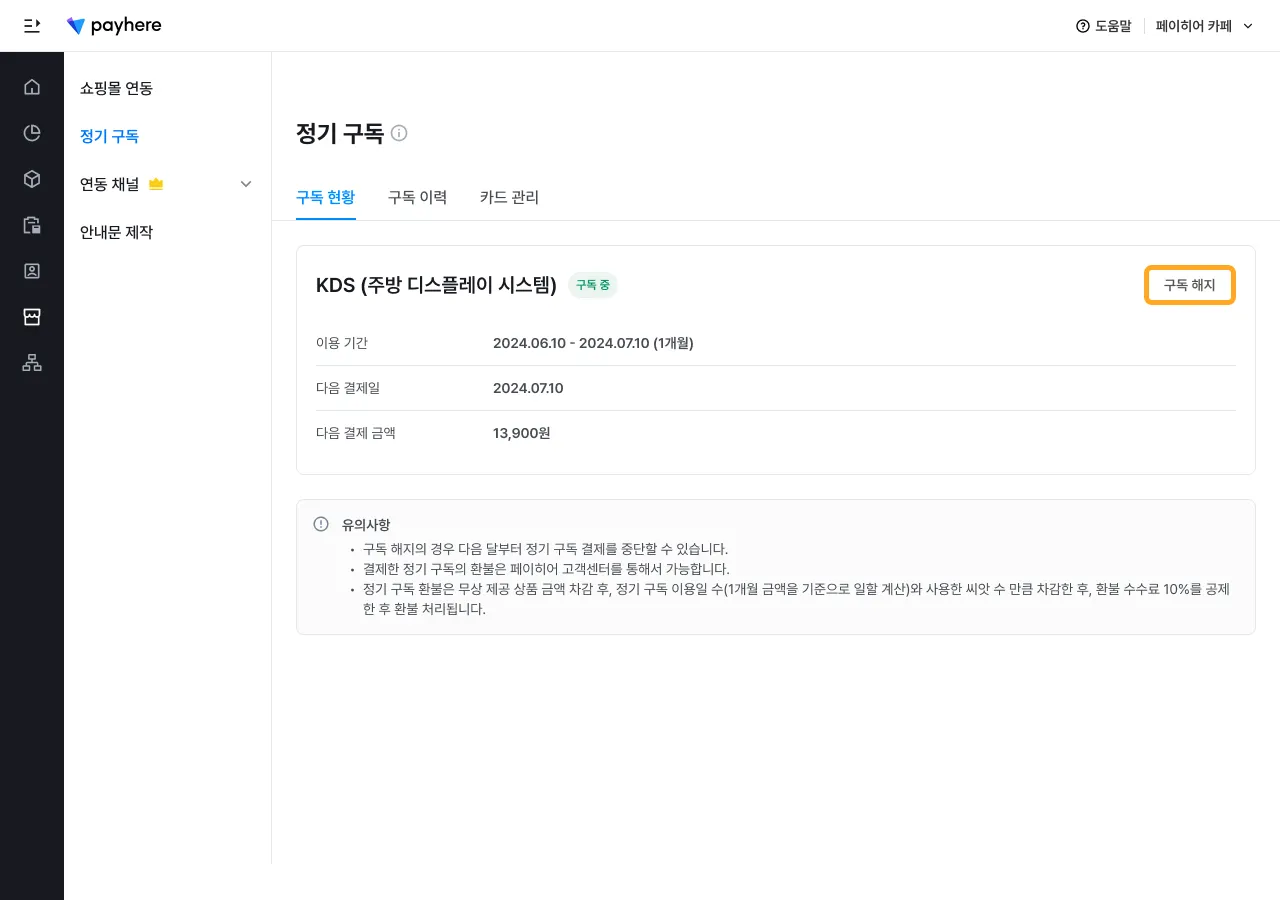Click the 구독 해지 button
1280x900 pixels.
point(1189,285)
